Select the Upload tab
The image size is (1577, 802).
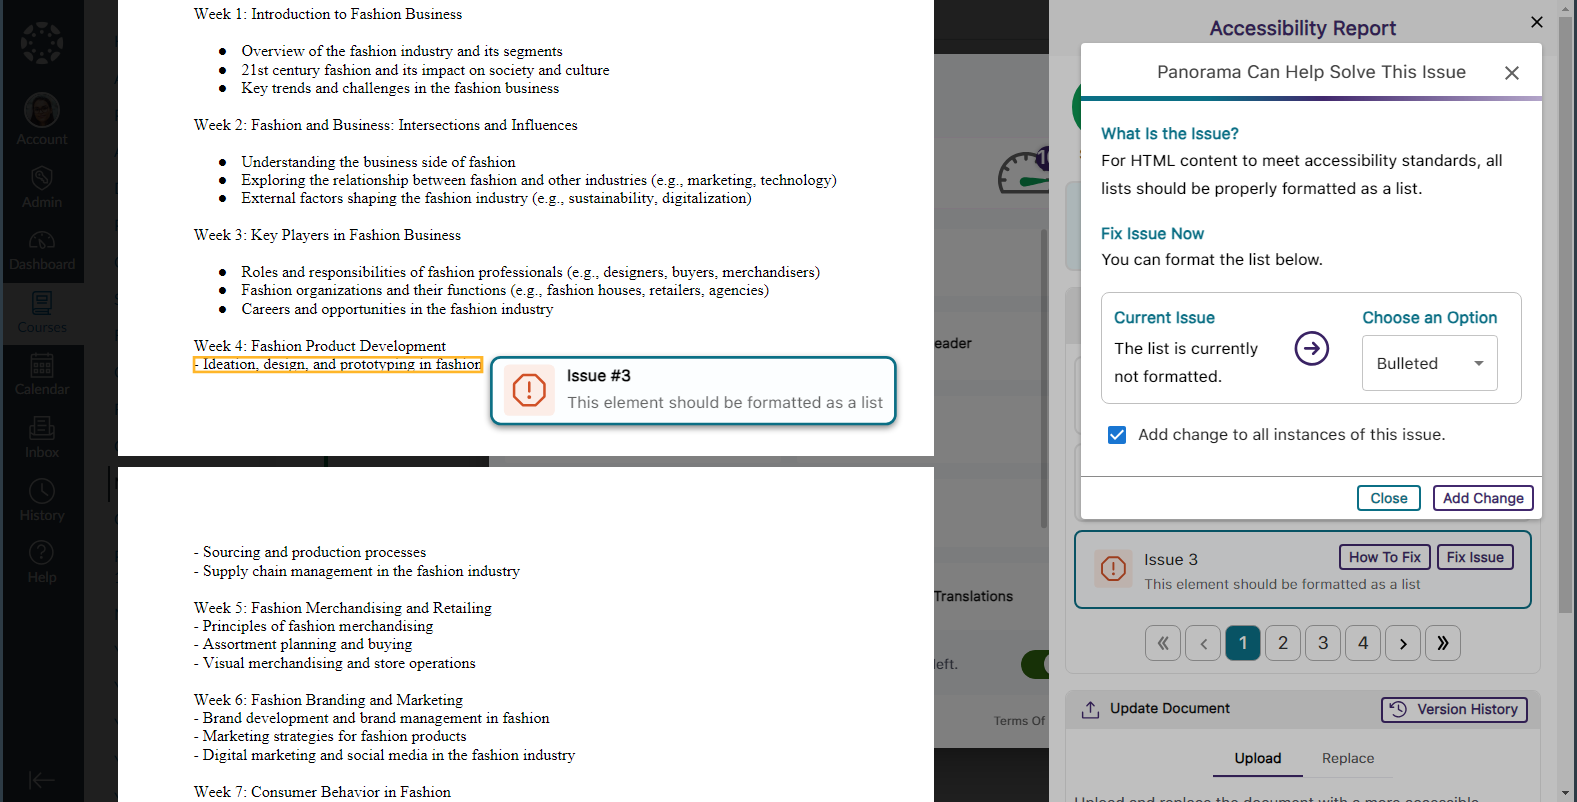[1257, 758]
